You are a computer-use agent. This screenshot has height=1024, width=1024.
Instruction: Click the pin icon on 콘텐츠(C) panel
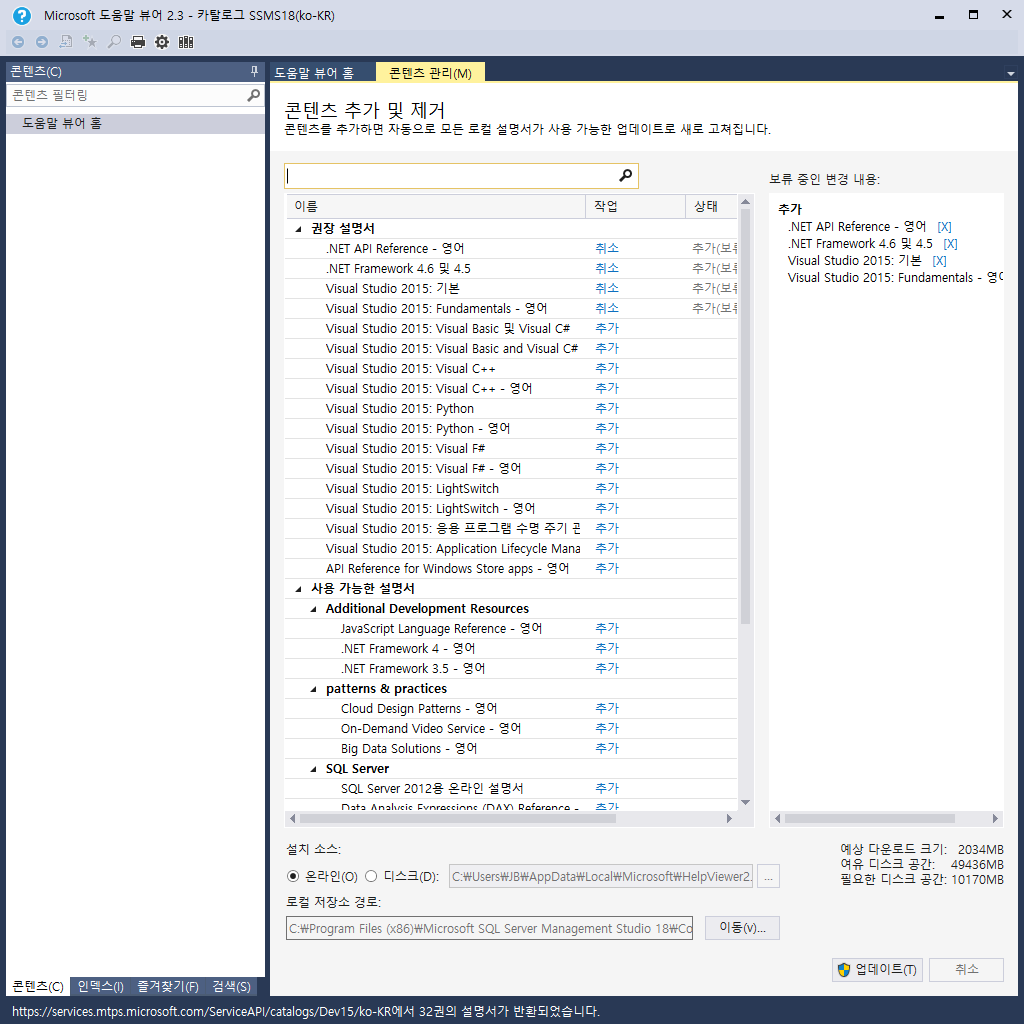point(255,71)
